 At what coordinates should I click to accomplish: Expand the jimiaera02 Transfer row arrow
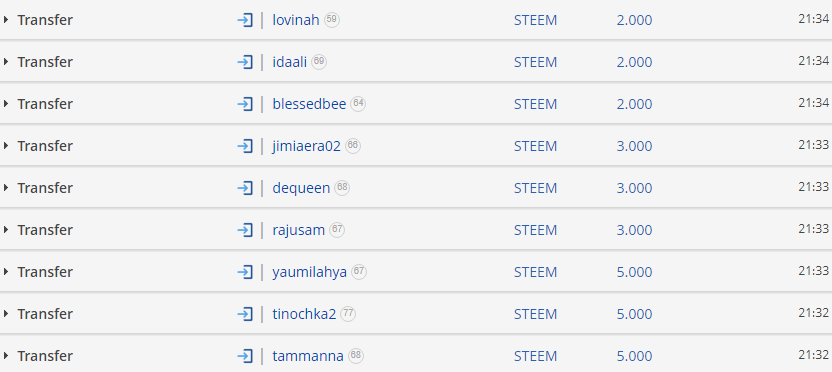tap(6, 146)
